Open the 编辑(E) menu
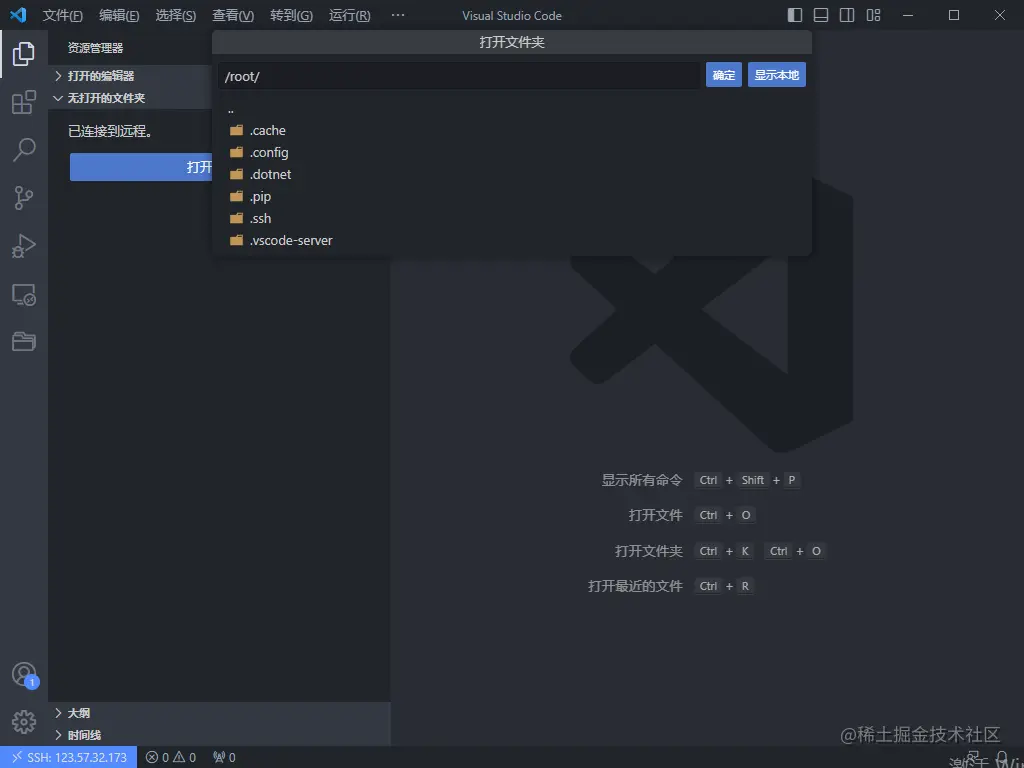 tap(119, 15)
